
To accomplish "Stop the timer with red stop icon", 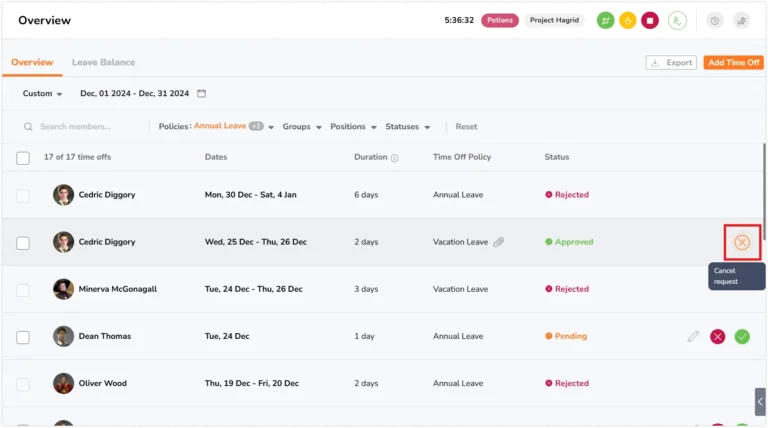I will point(650,21).
